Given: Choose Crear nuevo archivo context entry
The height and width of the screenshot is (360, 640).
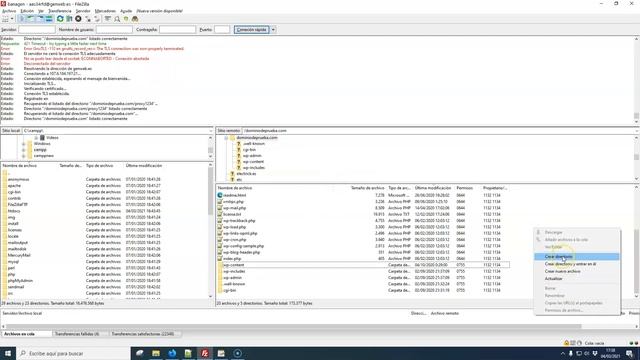Looking at the screenshot, I should click(576, 271).
